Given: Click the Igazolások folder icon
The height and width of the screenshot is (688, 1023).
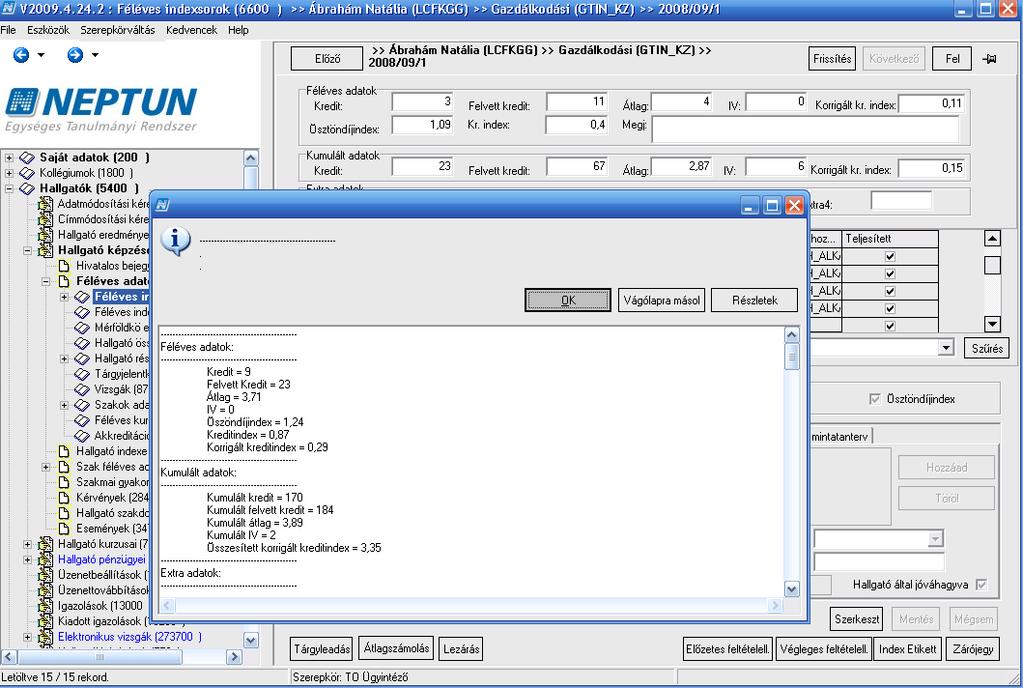Looking at the screenshot, I should coord(45,606).
